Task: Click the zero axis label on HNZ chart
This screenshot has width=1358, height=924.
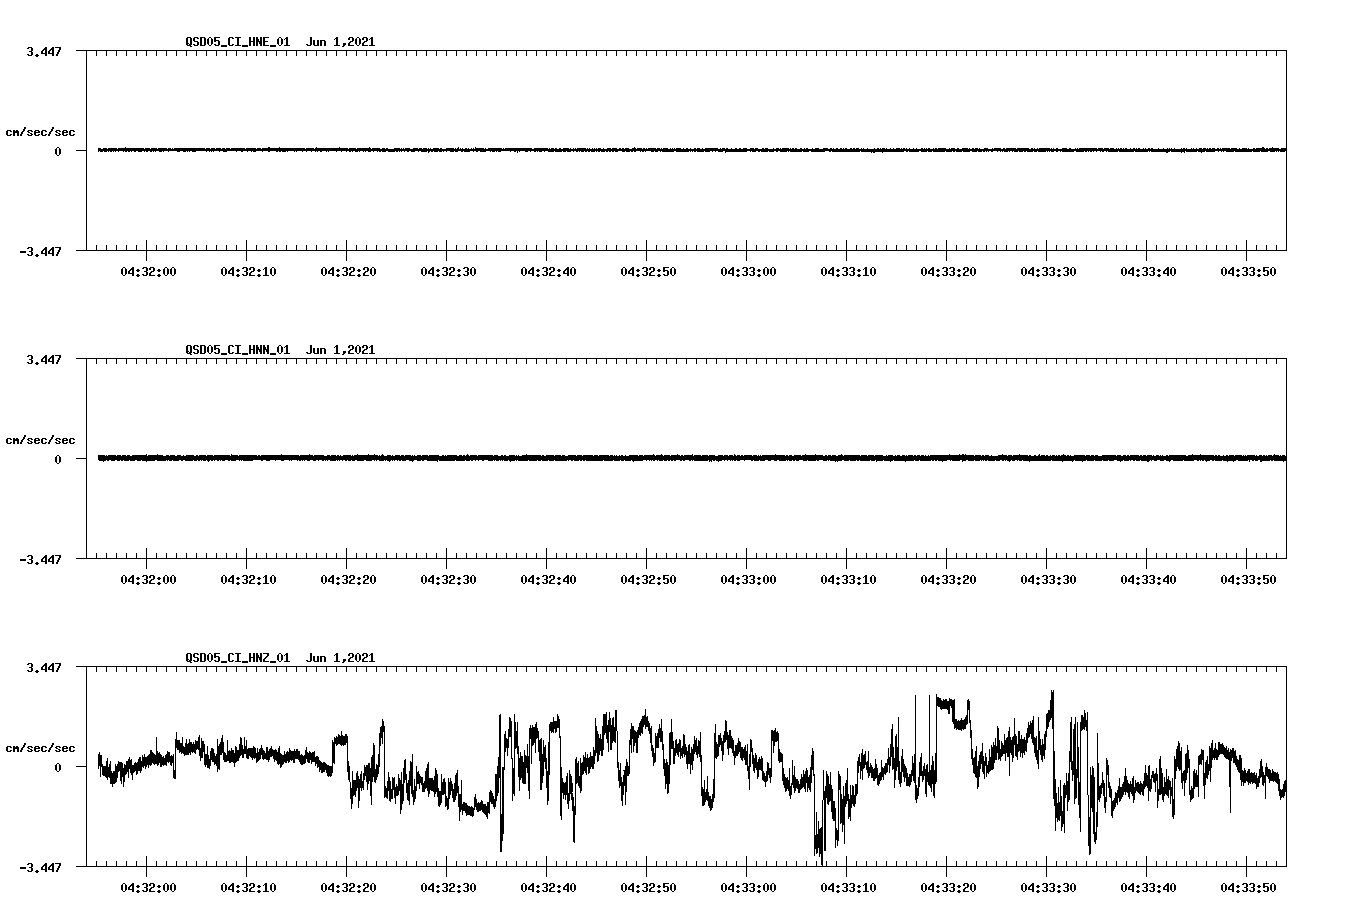Action: tap(58, 767)
